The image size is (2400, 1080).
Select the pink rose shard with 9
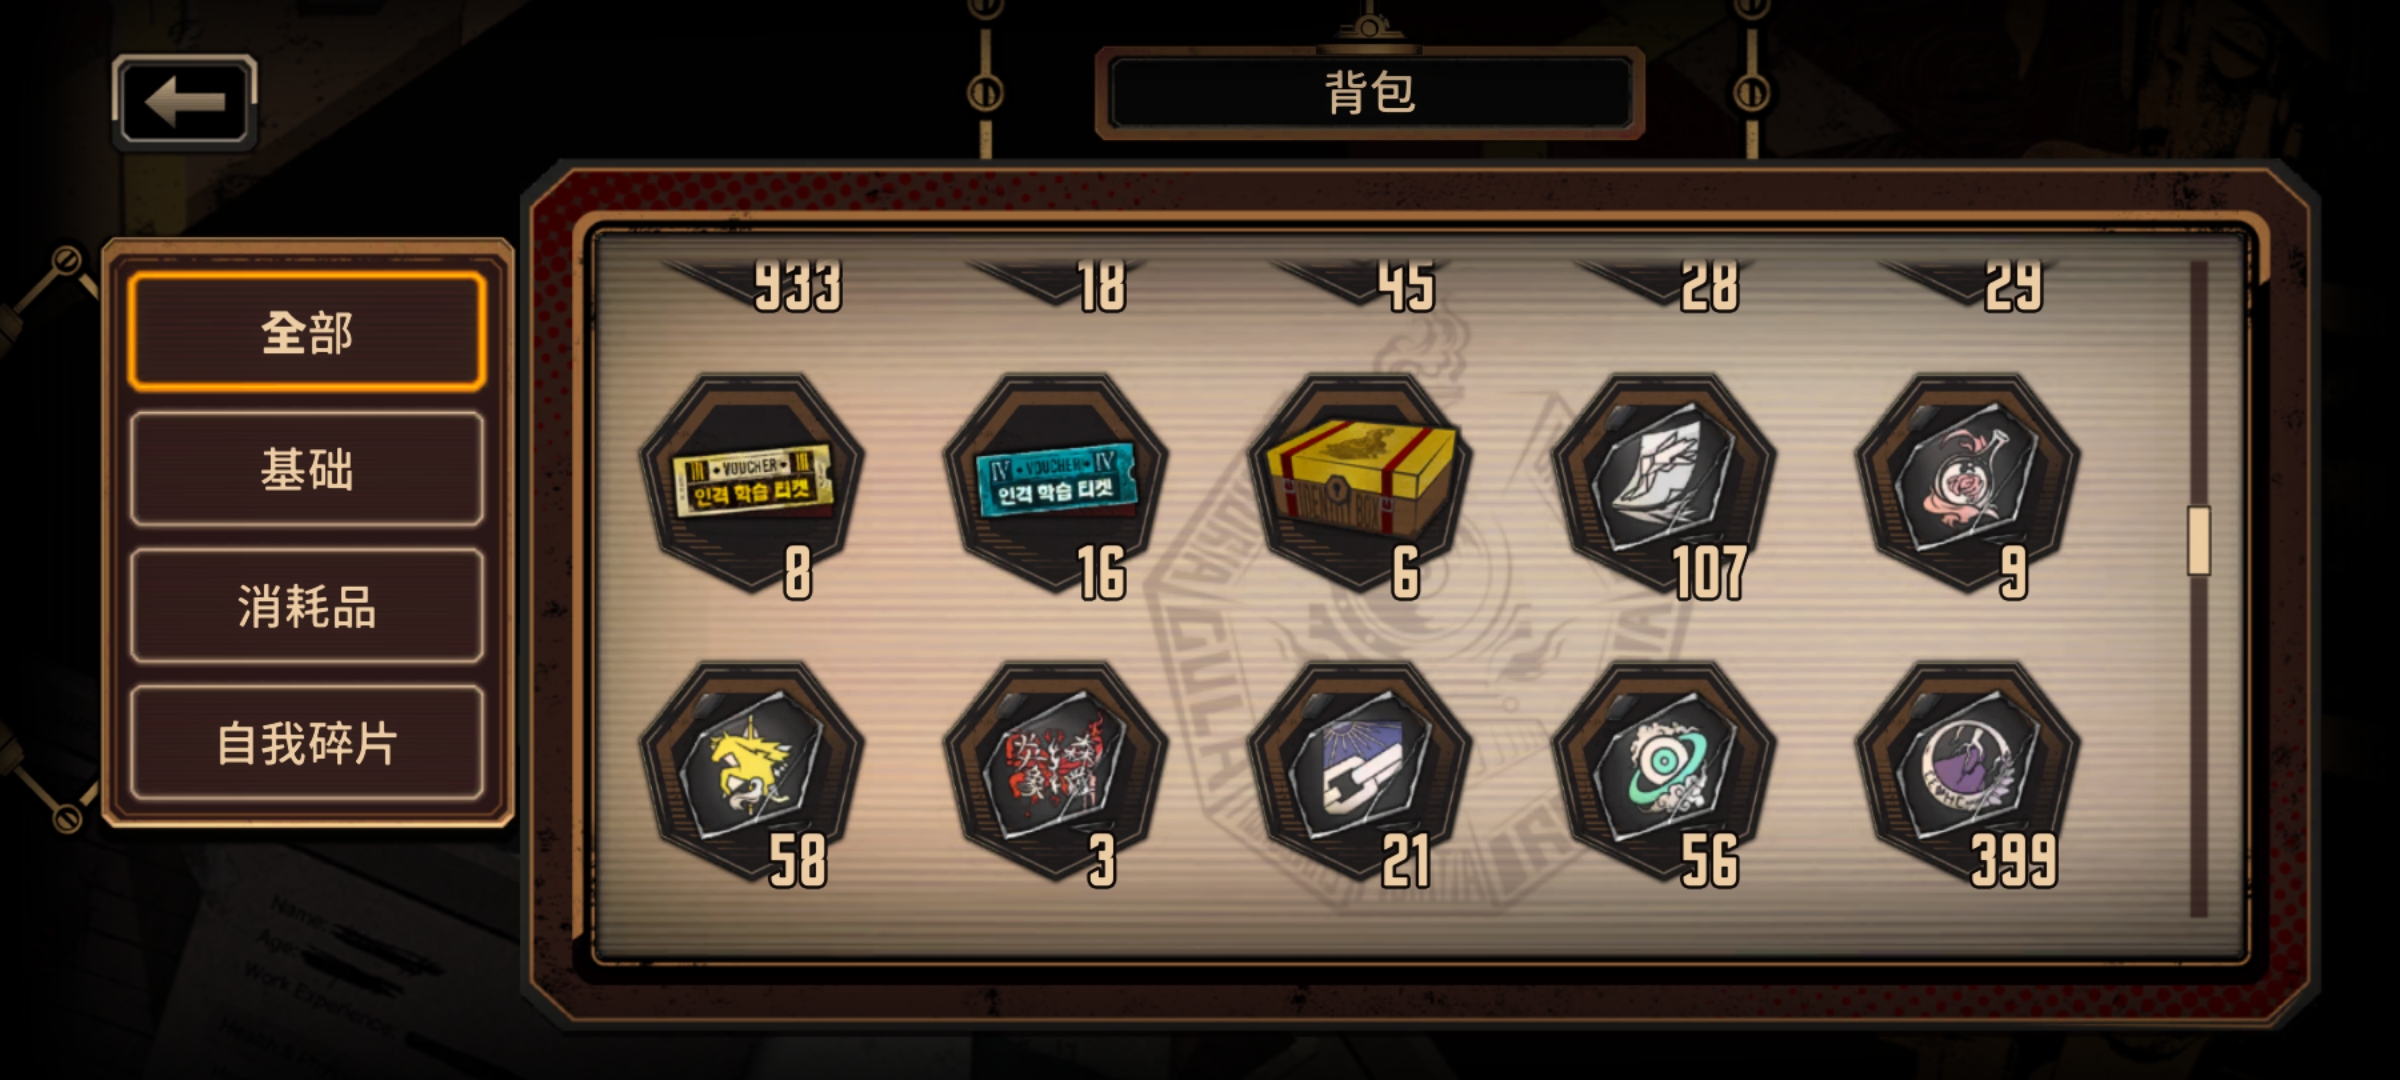1968,483
